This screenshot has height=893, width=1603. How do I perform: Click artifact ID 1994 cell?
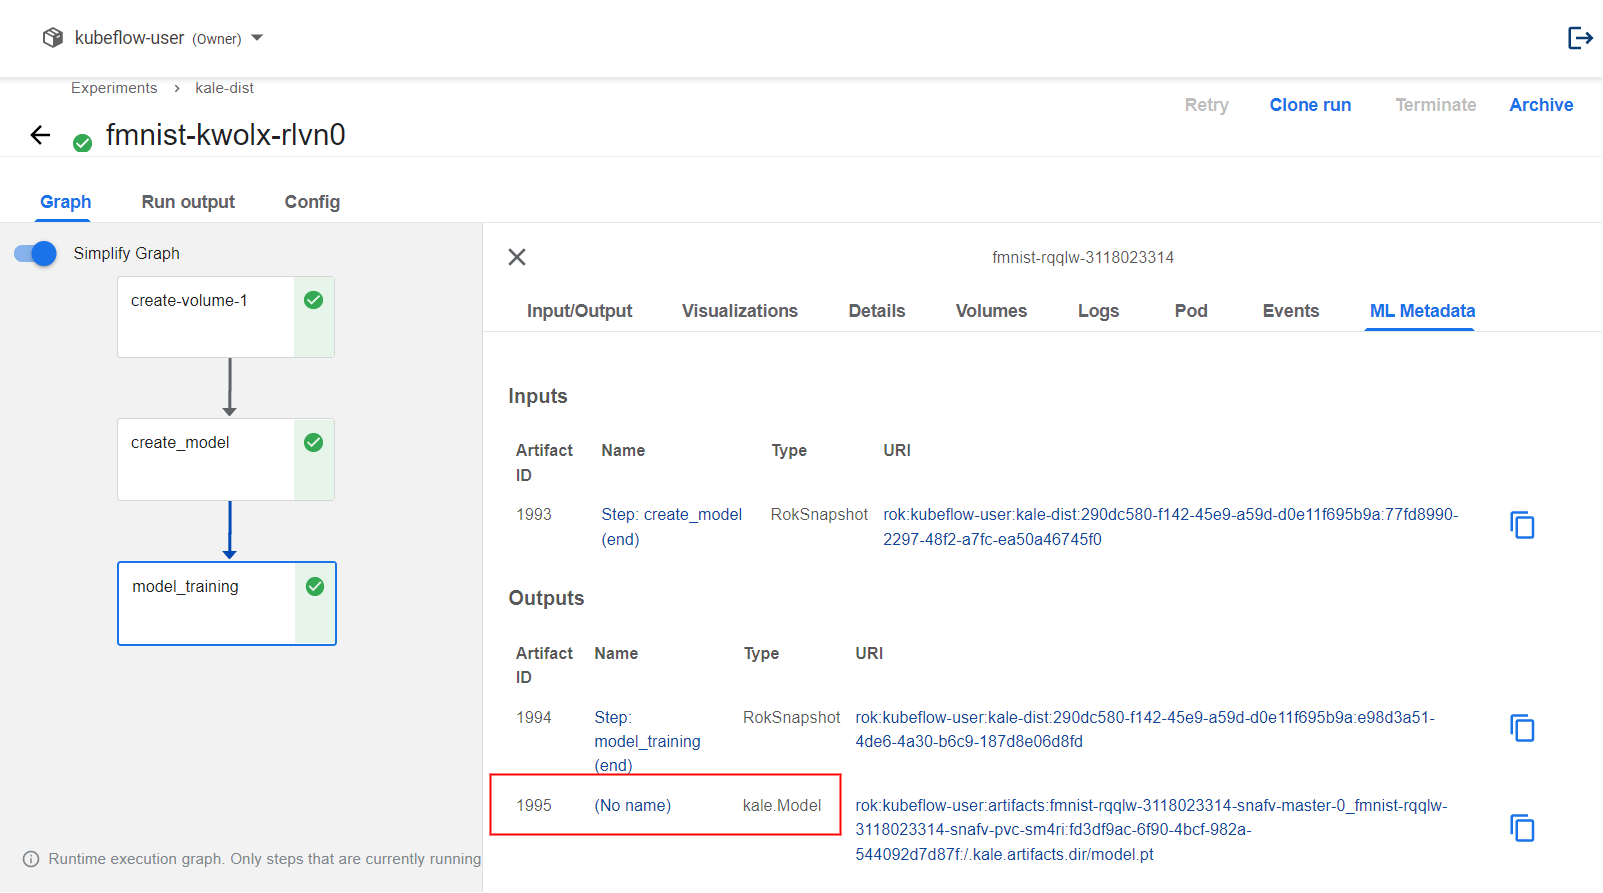[534, 718]
